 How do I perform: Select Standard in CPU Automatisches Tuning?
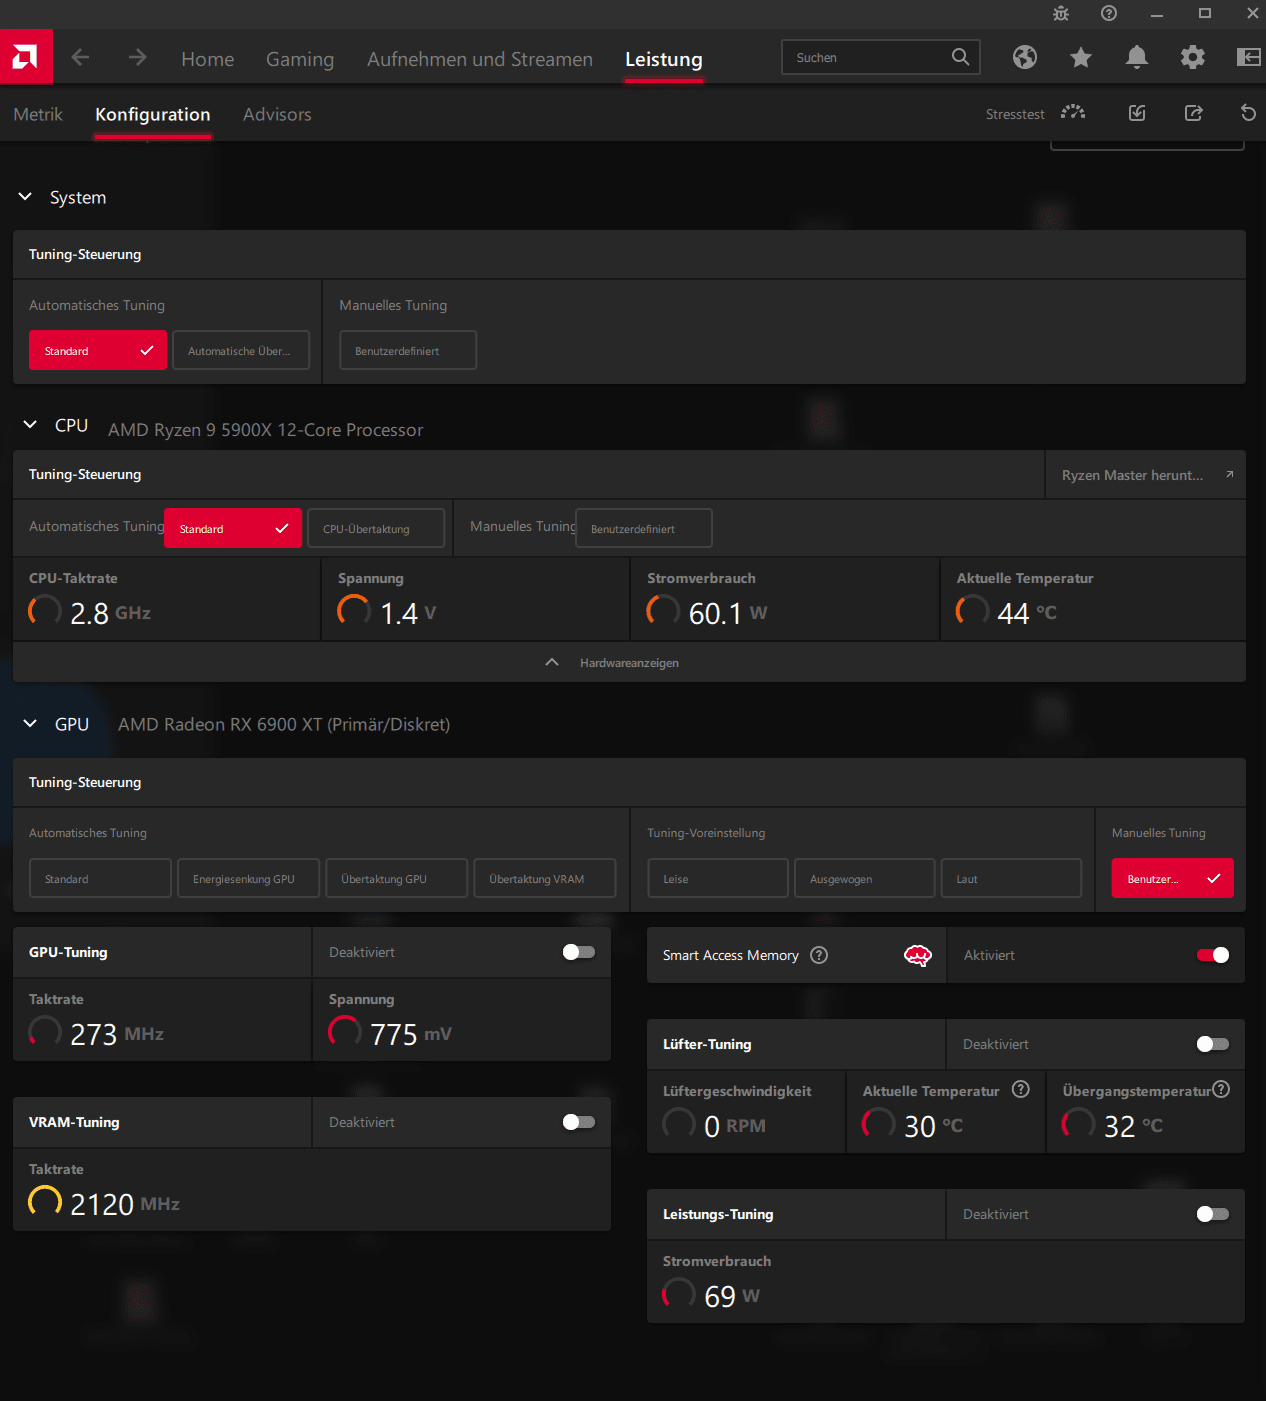point(233,529)
